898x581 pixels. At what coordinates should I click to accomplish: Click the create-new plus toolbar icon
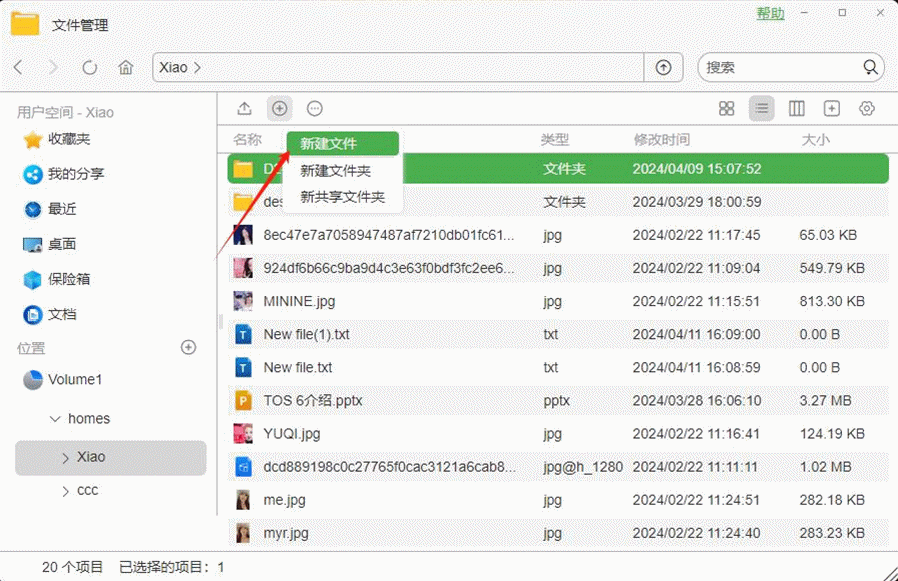click(x=279, y=108)
